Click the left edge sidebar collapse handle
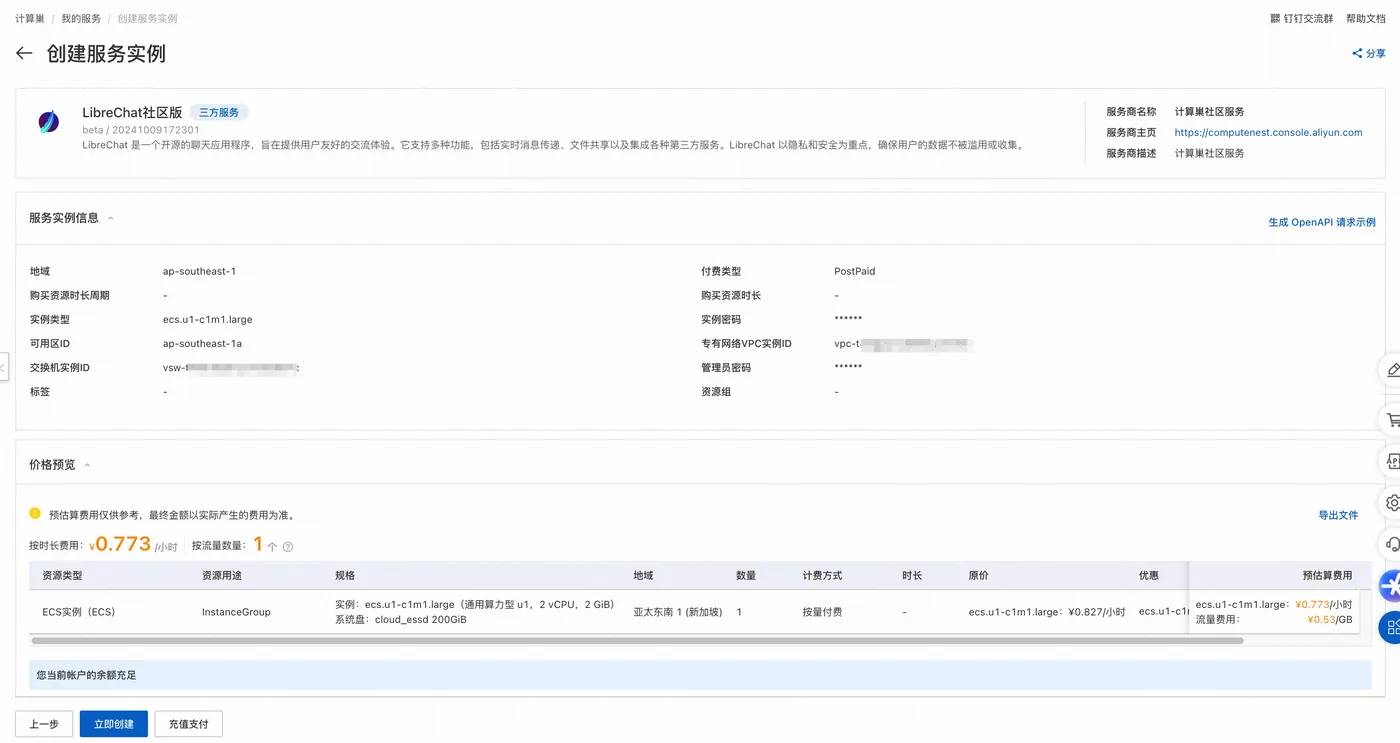This screenshot has height=743, width=1400. click(3, 368)
